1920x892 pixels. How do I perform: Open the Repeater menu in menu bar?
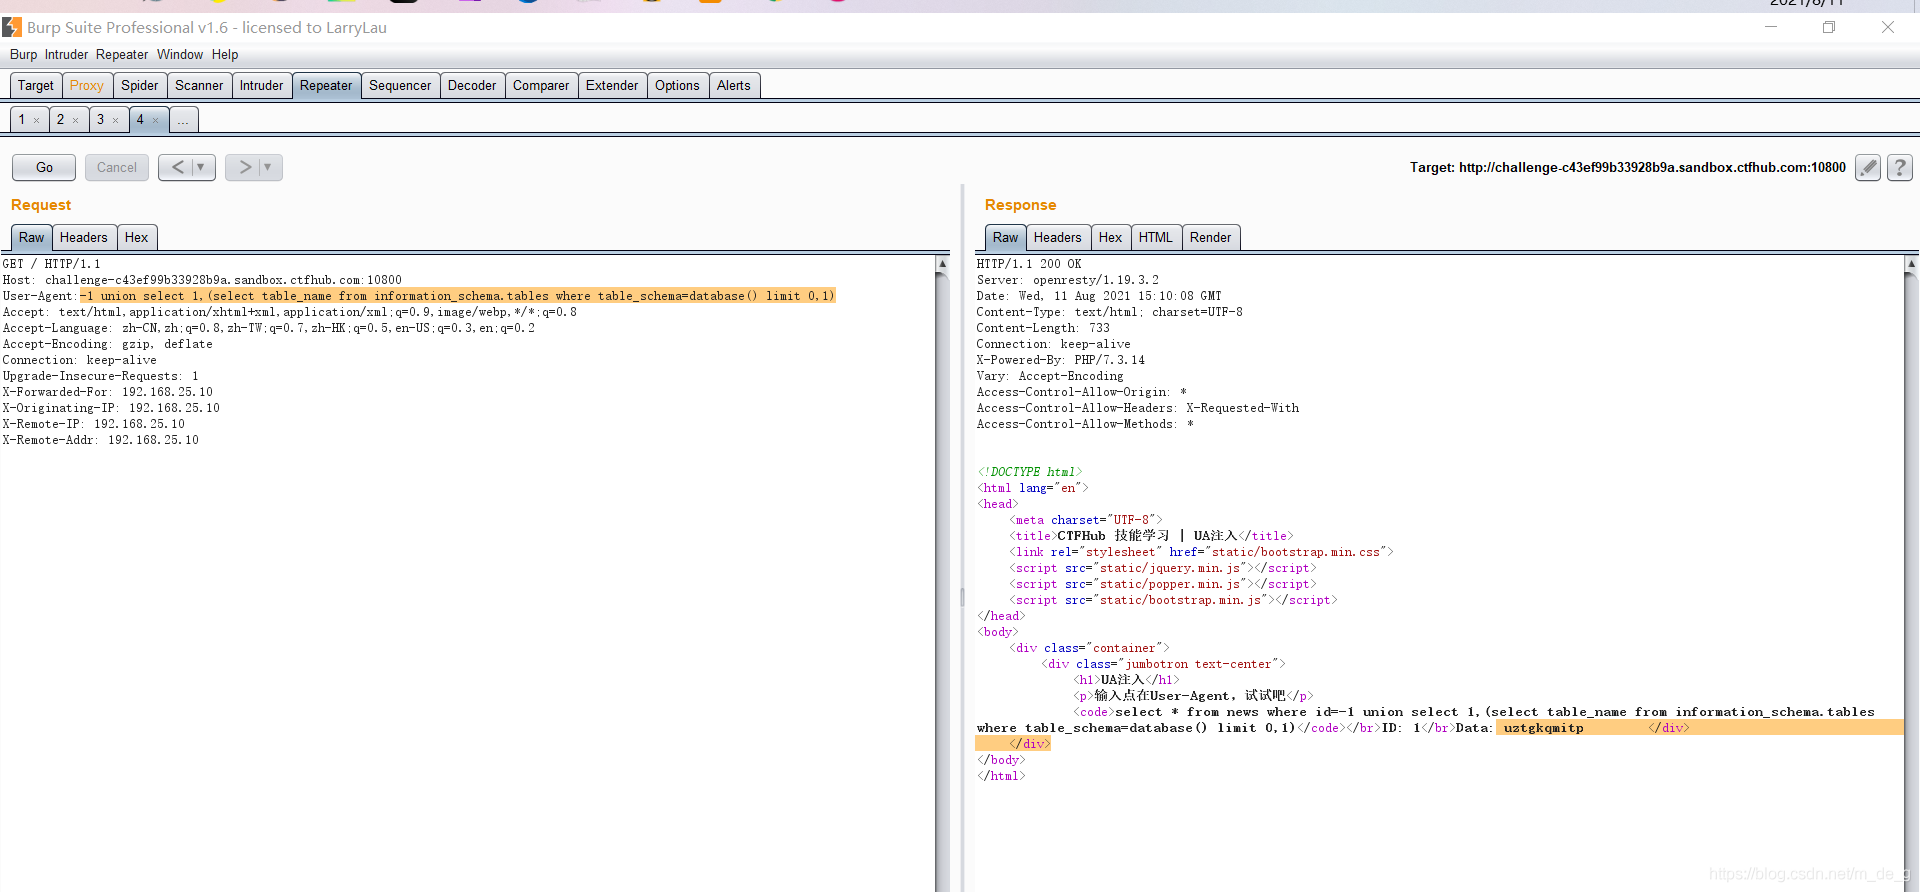[x=122, y=55]
